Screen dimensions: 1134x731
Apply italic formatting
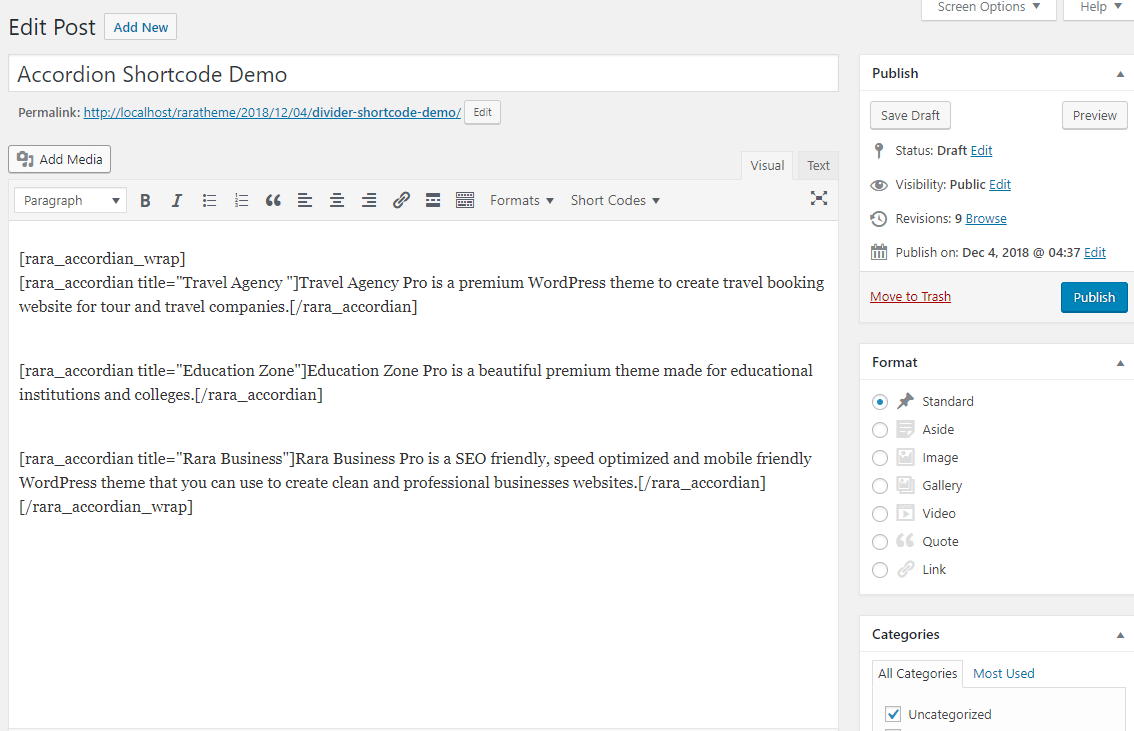click(x=177, y=200)
